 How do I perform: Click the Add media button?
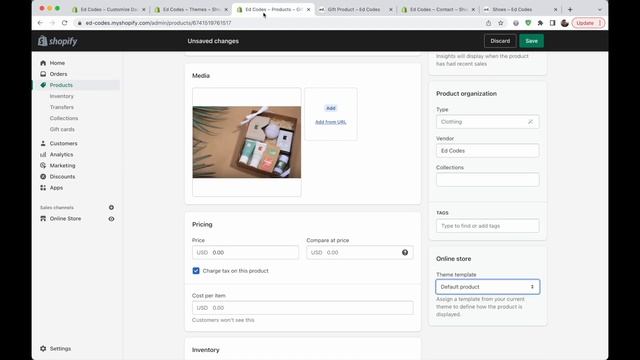[x=331, y=108]
